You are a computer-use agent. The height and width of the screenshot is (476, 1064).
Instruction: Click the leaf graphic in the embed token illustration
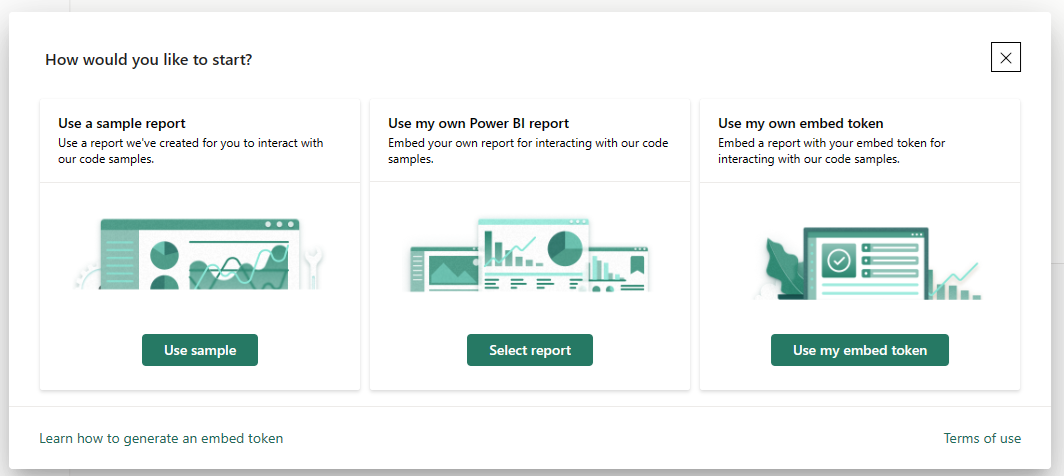[x=783, y=266]
